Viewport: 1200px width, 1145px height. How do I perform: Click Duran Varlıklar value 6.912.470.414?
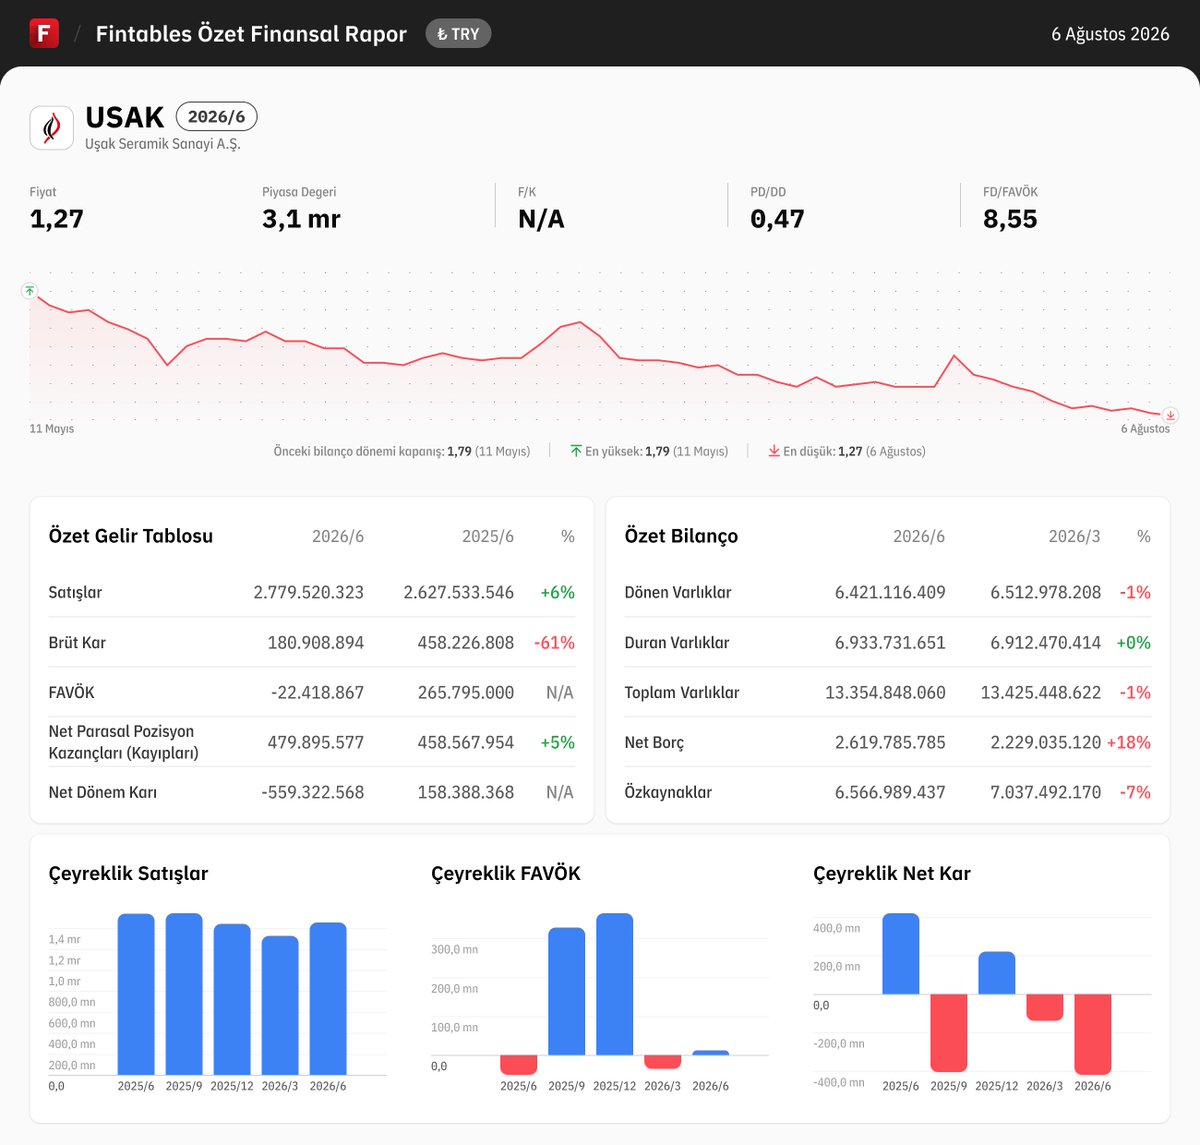(x=1046, y=642)
